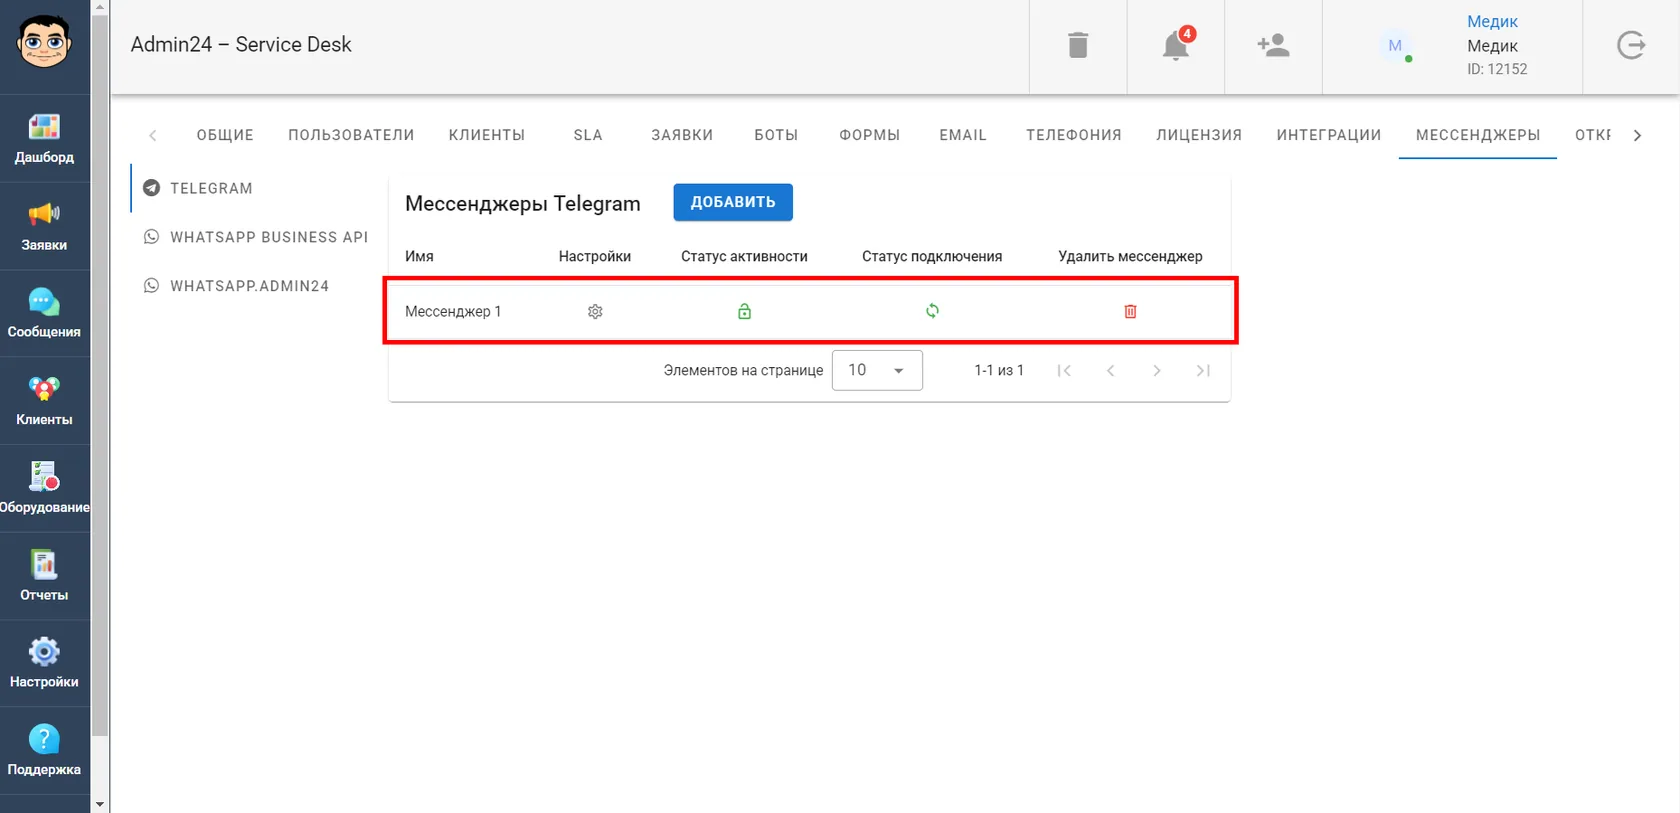The height and width of the screenshot is (813, 1680).
Task: Click the logout icon in header
Action: point(1631,45)
